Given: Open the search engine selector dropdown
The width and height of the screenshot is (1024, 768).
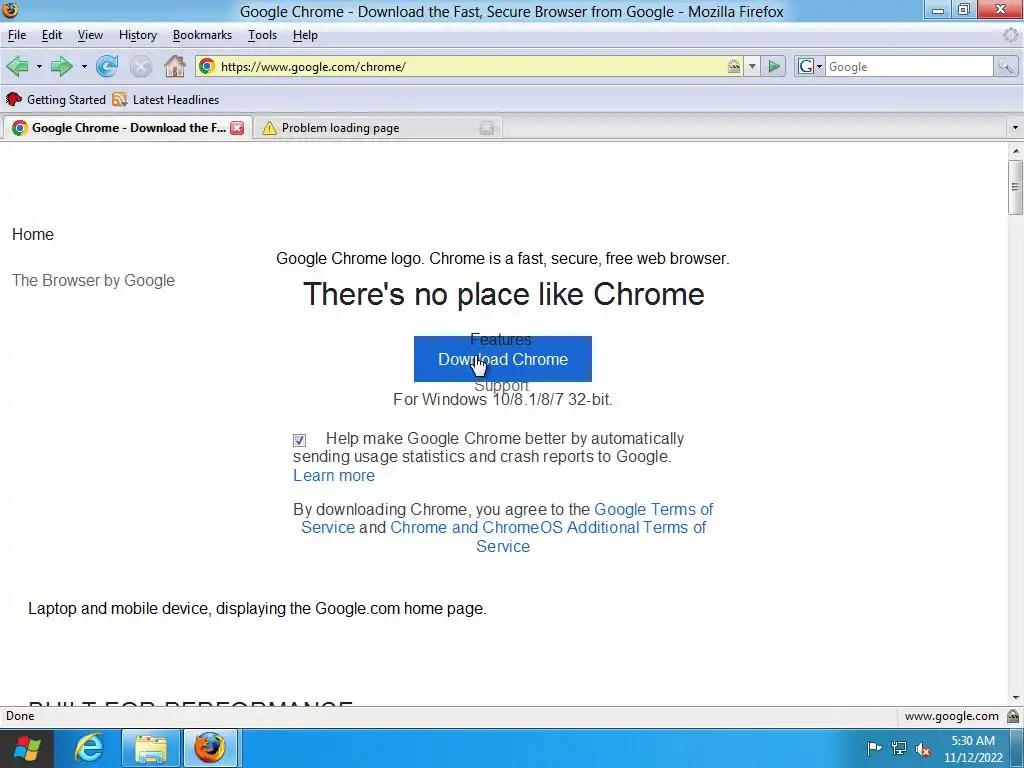Looking at the screenshot, I should tap(810, 66).
